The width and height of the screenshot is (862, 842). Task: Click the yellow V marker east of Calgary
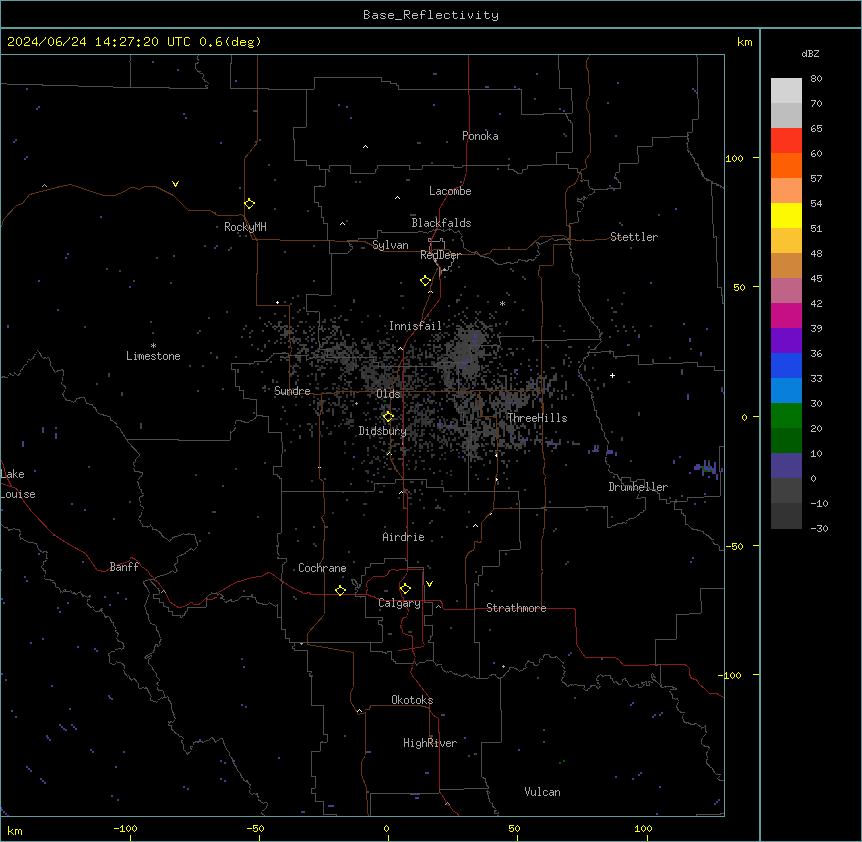[x=429, y=584]
